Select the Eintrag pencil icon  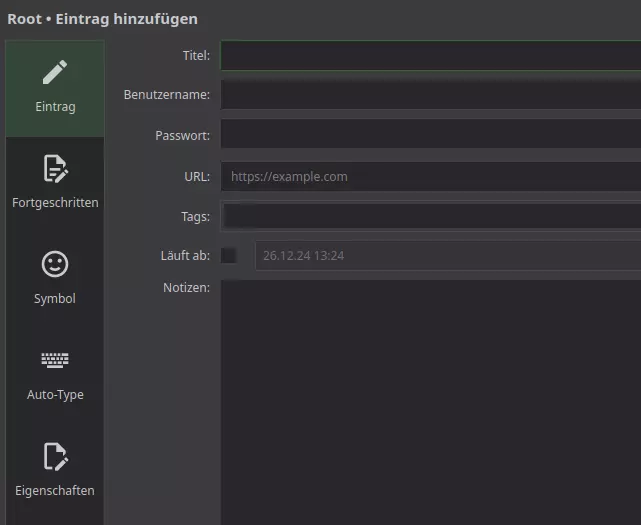[55, 72]
